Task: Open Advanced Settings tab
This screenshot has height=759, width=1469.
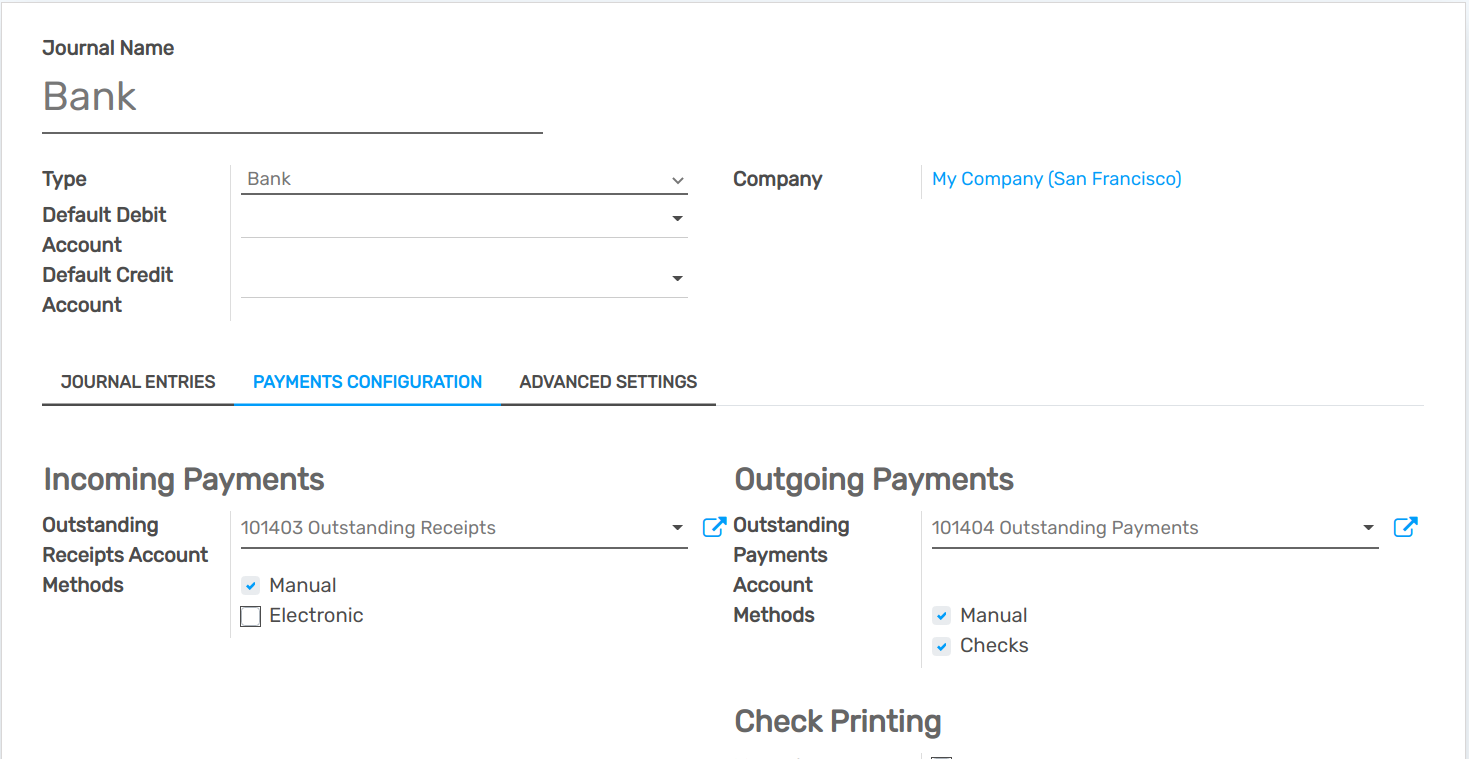Action: coord(608,382)
